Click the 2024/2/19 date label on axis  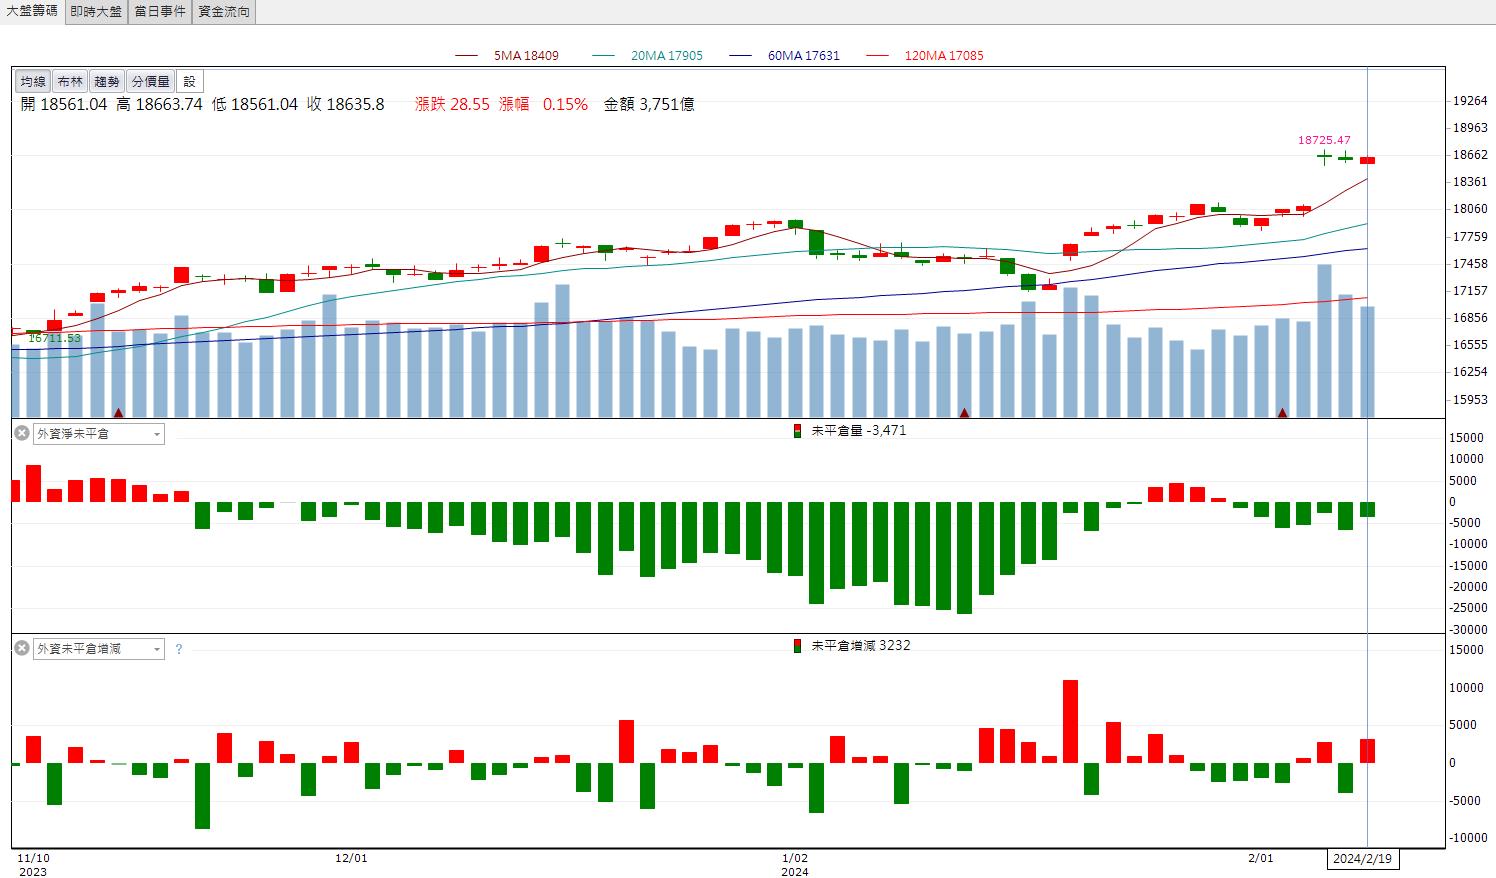click(x=1364, y=859)
